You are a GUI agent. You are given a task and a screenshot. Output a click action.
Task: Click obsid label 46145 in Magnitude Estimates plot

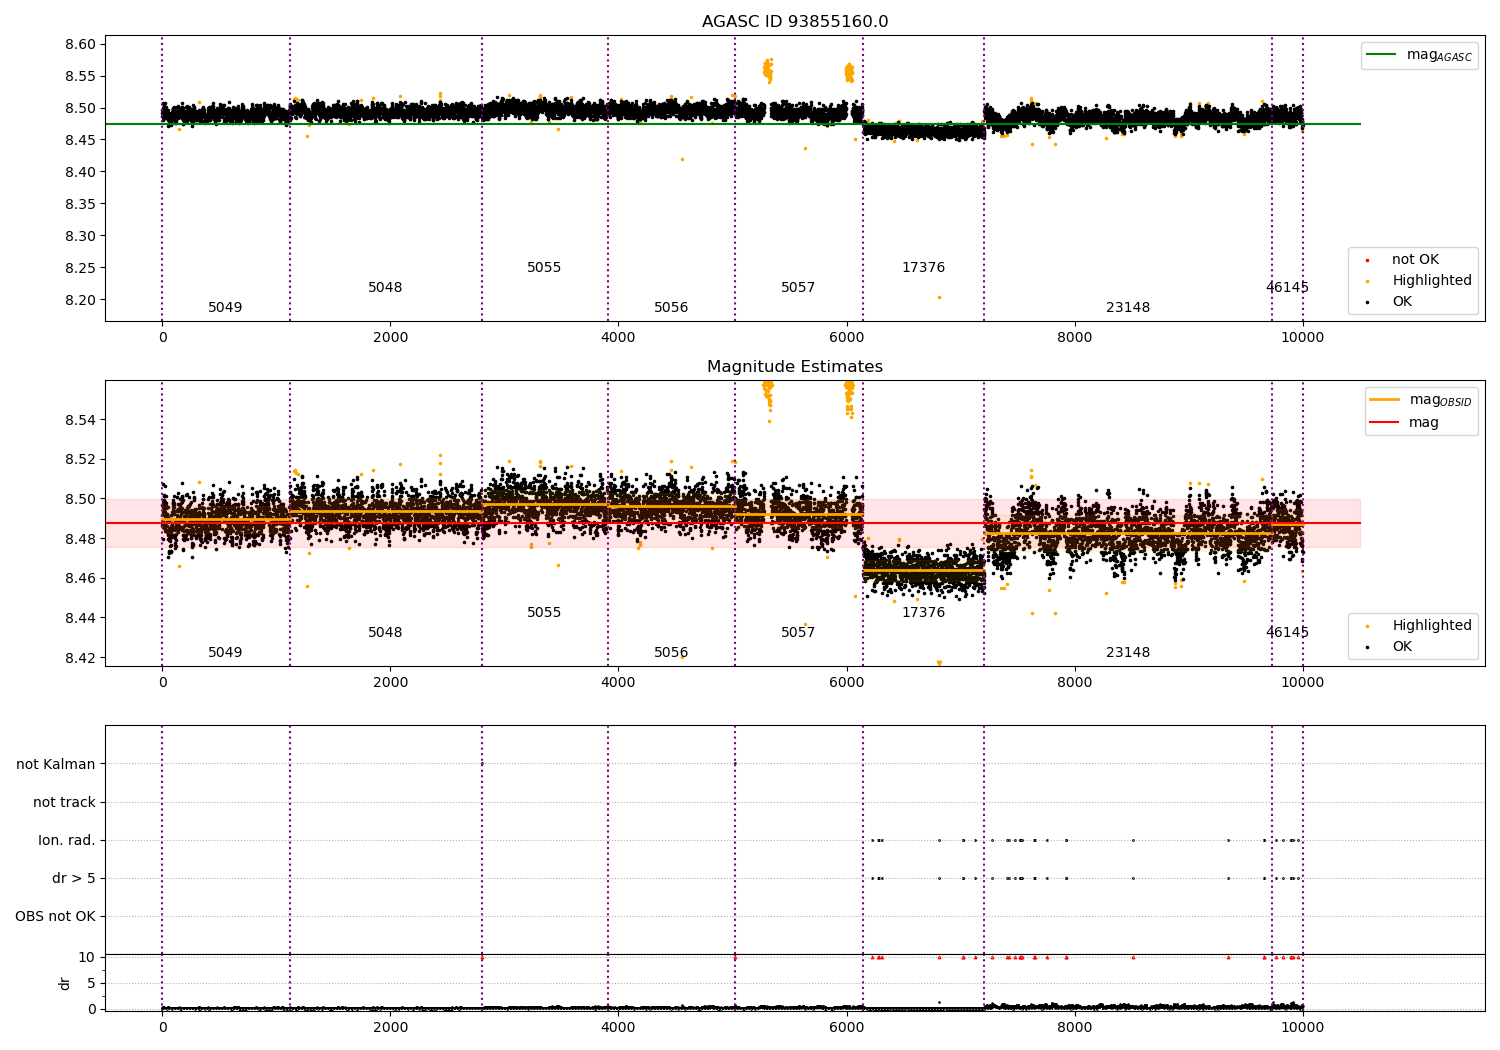(x=1287, y=633)
